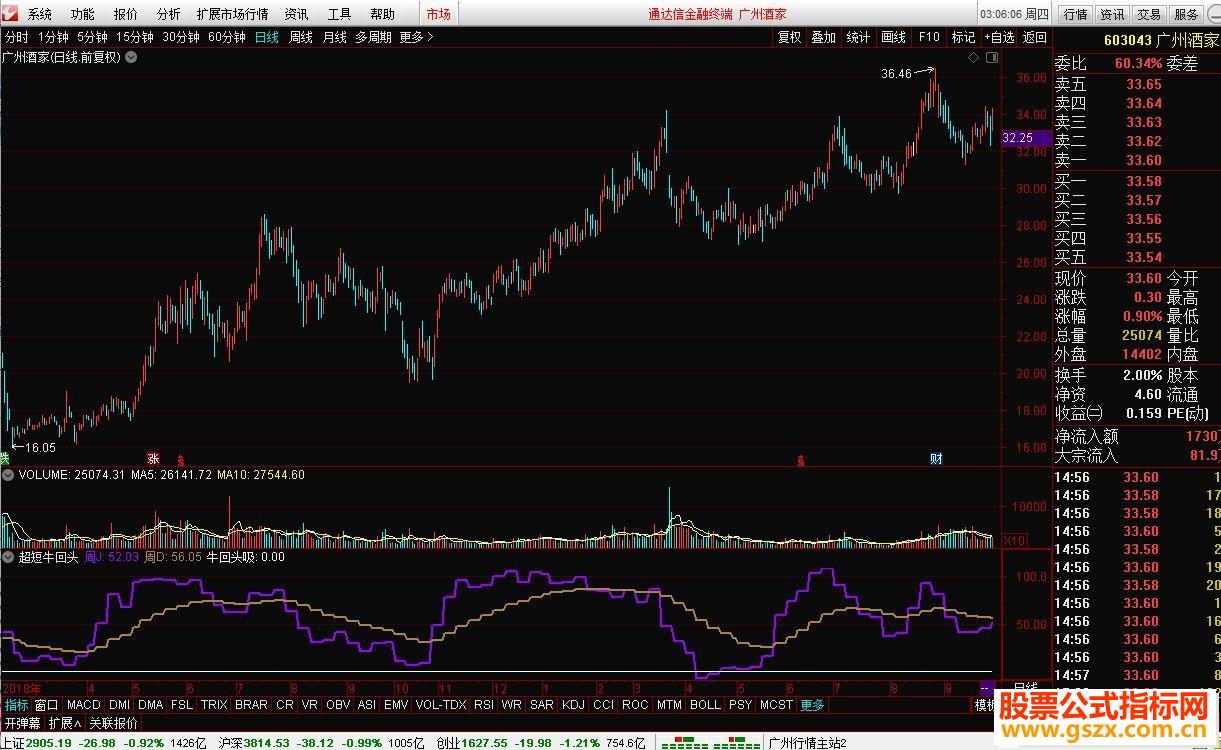Click the 资讯 button at top right
The image size is (1221, 750).
(1112, 14)
